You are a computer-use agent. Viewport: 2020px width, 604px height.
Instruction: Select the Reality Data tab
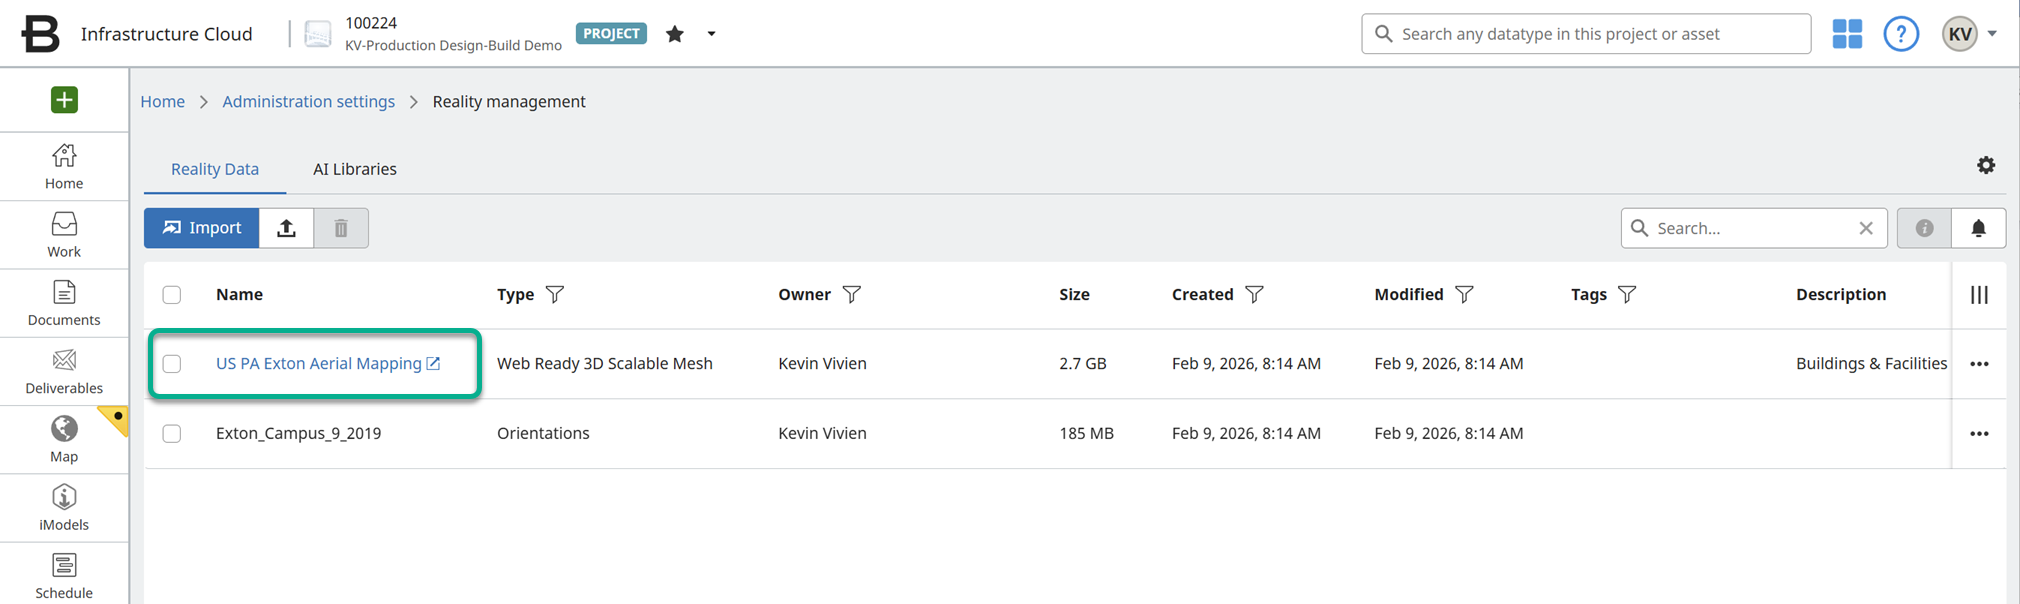coord(215,169)
